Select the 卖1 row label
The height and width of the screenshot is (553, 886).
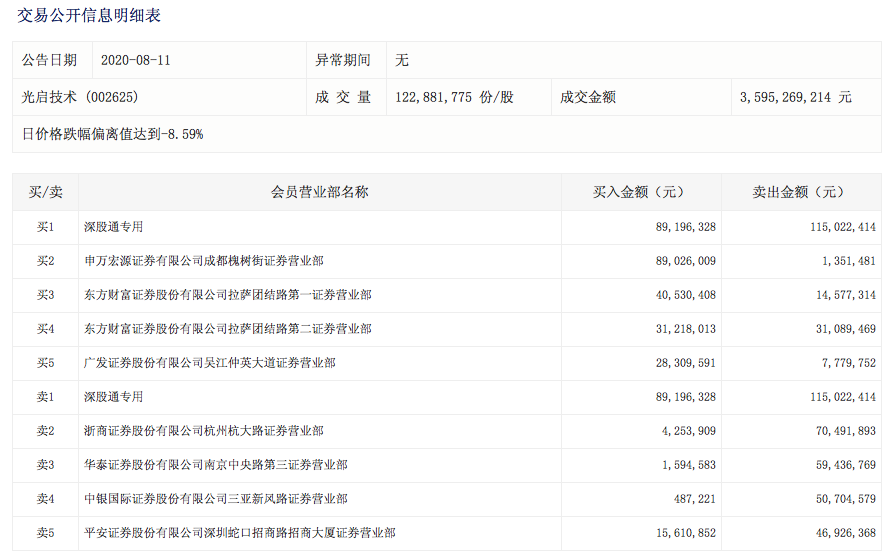pyautogui.click(x=46, y=397)
